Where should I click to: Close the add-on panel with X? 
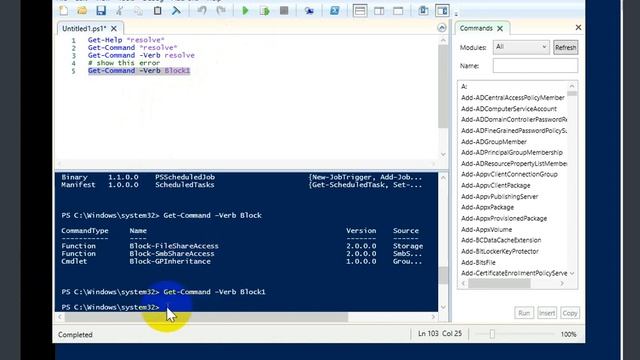point(578,27)
